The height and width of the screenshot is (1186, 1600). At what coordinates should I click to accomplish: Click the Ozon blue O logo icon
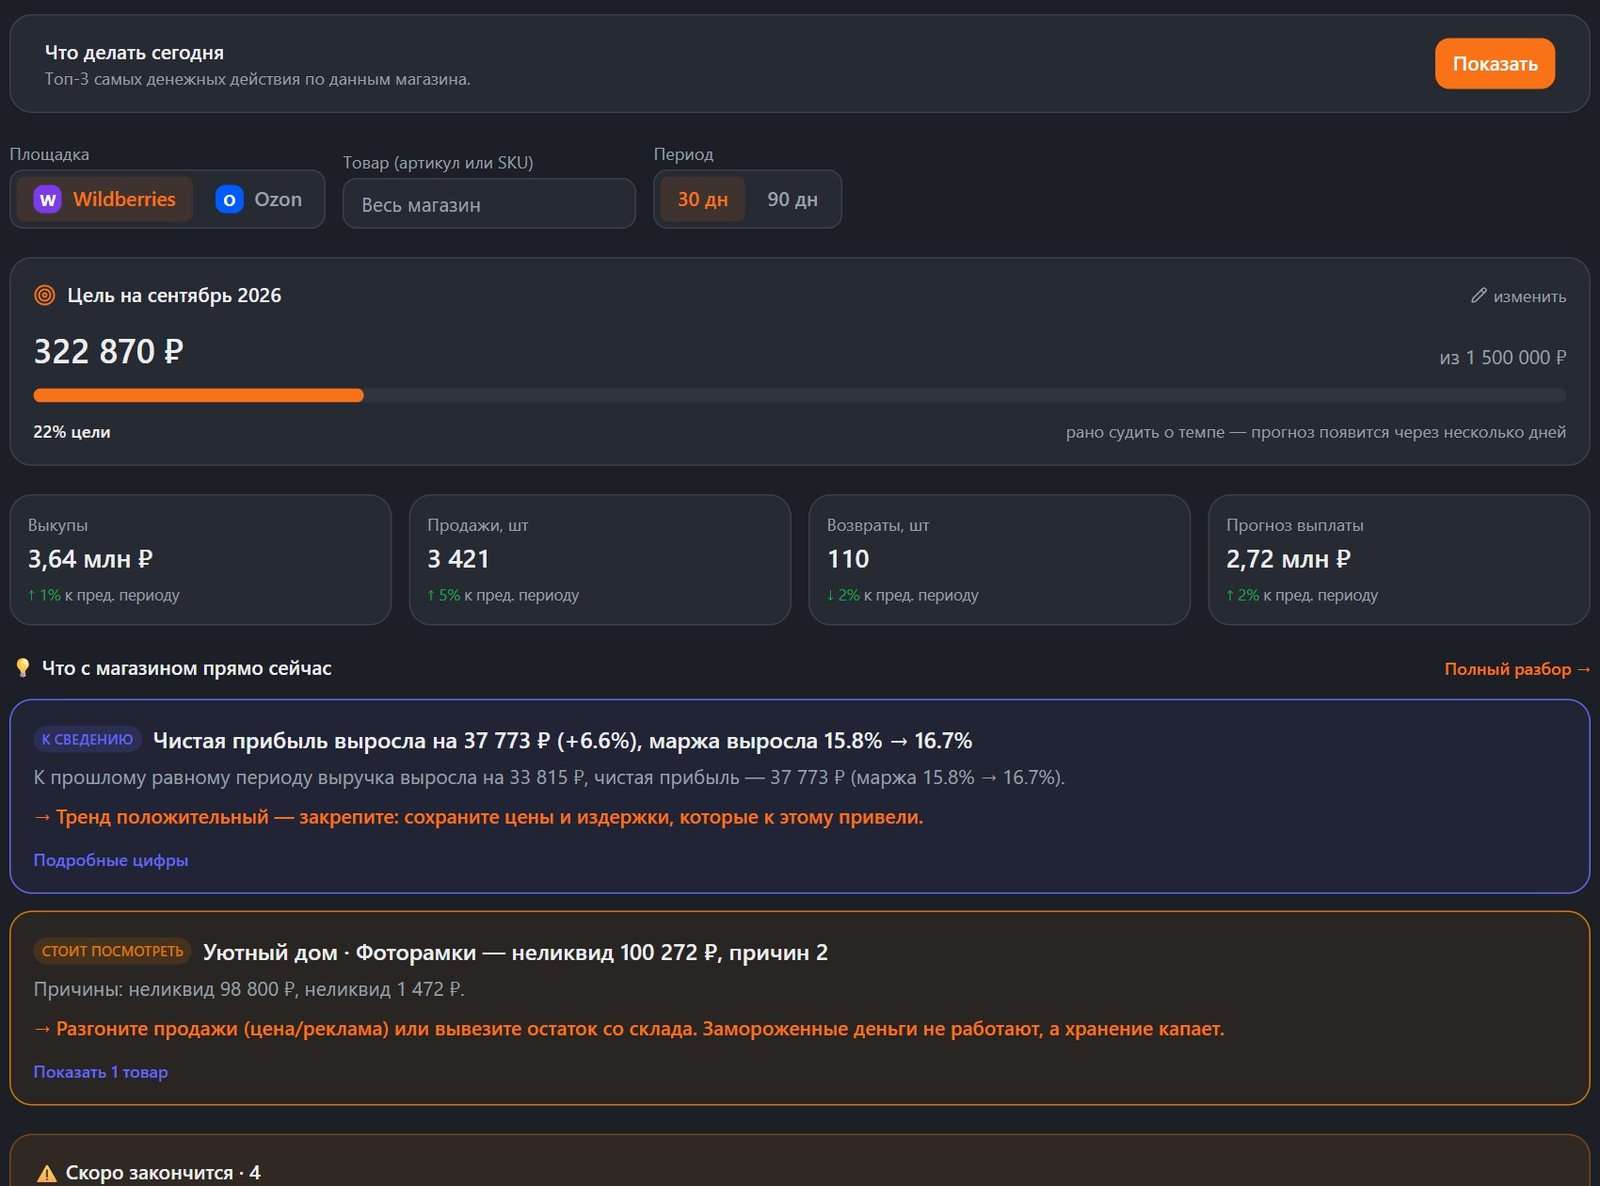(229, 199)
